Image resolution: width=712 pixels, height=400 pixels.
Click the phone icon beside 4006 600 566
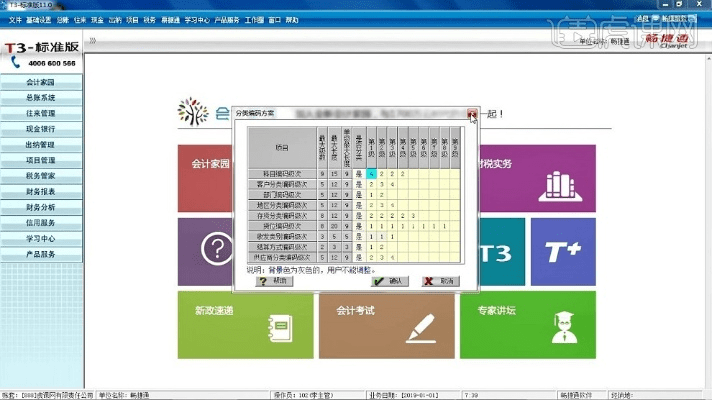click(x=15, y=63)
